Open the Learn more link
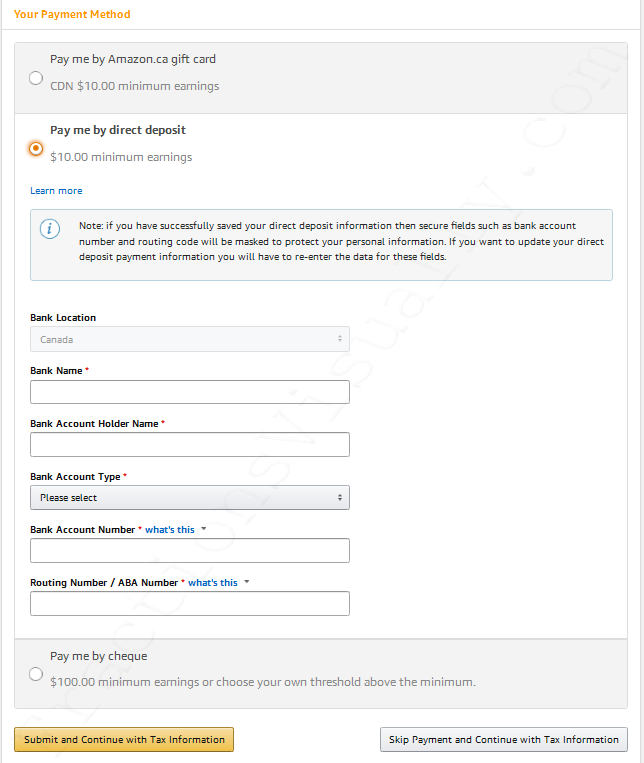 pos(56,191)
